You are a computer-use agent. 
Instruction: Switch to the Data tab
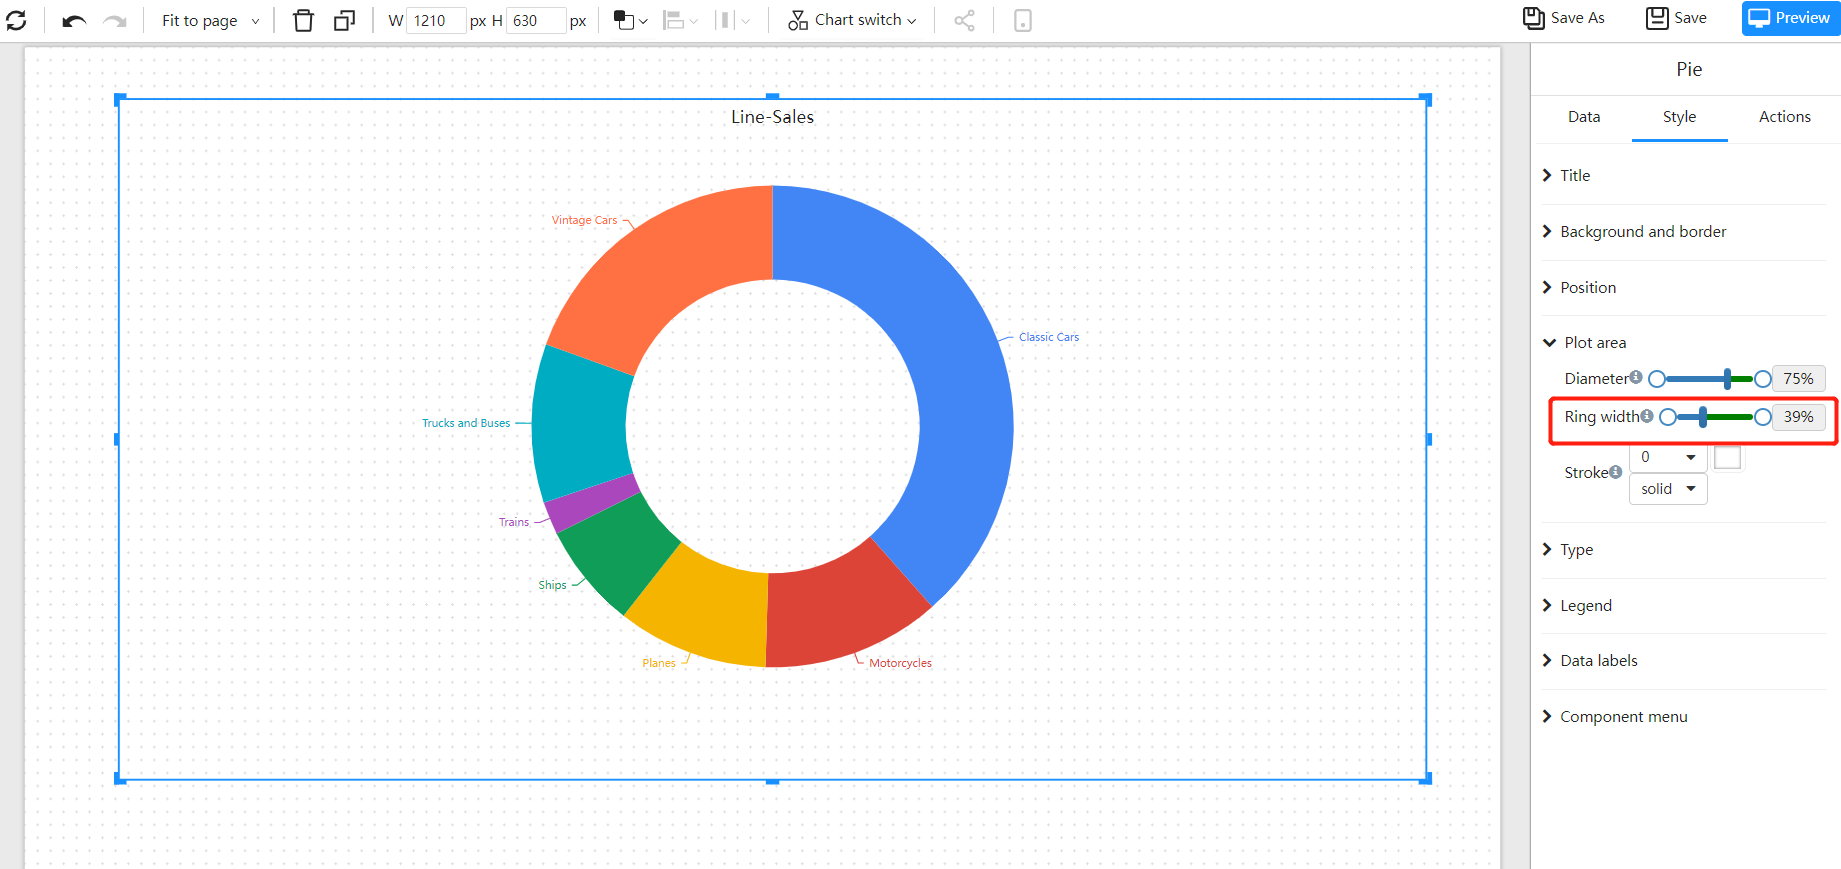[1584, 117]
